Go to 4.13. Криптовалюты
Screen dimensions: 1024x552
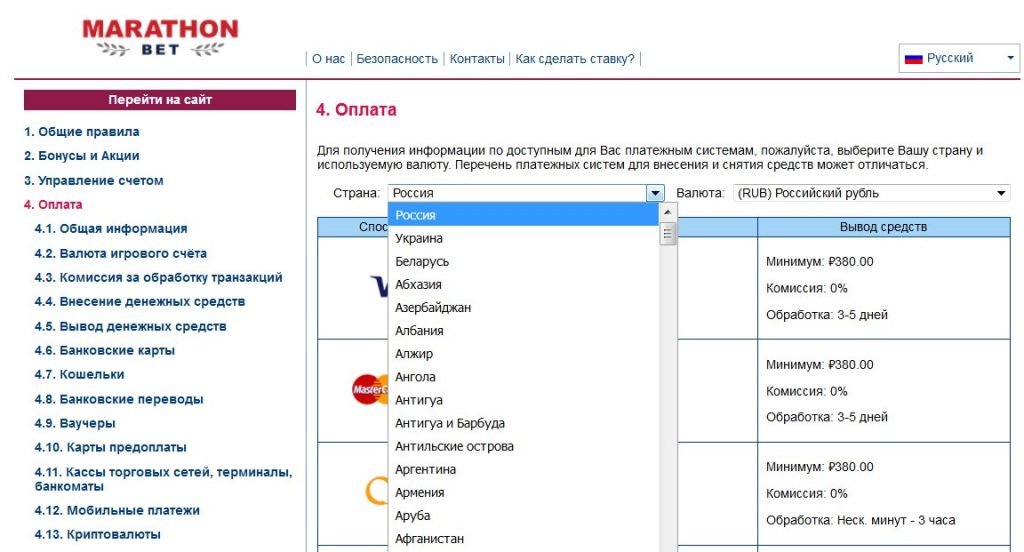pyautogui.click(x=97, y=534)
